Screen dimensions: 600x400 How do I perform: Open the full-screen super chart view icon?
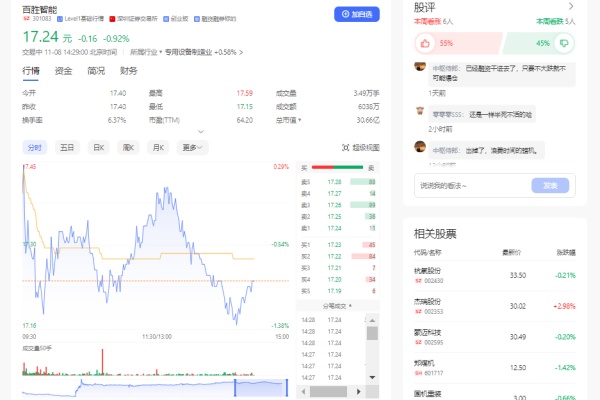[x=346, y=147]
